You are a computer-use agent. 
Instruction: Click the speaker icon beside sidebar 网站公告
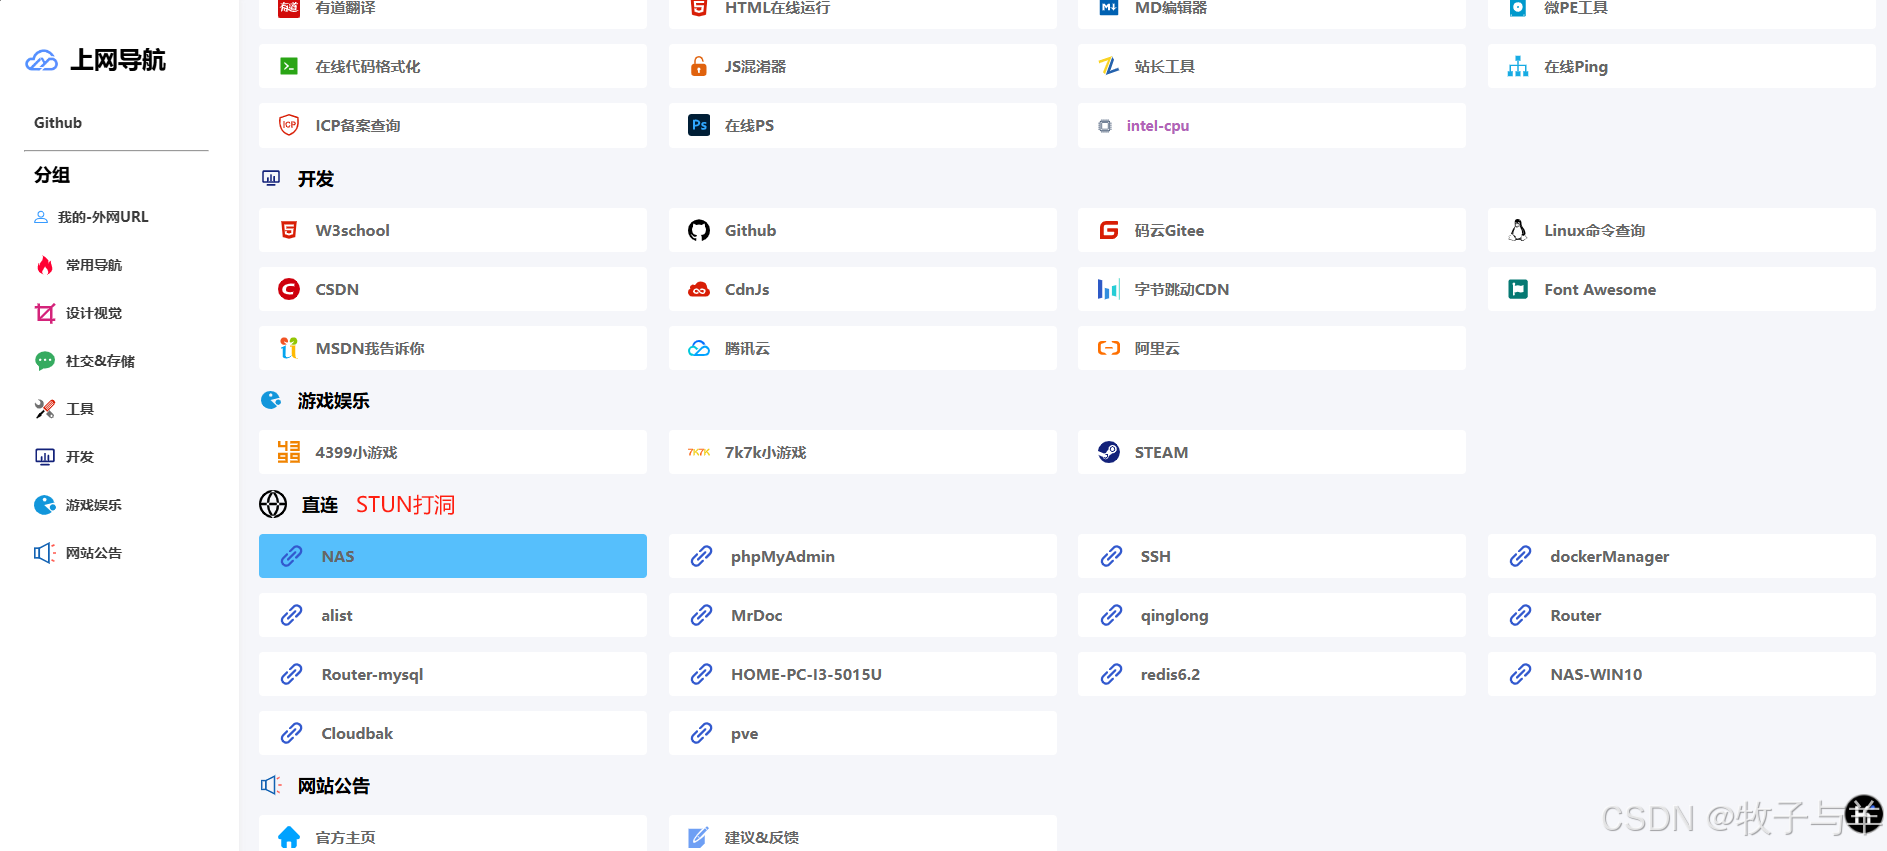pyautogui.click(x=45, y=553)
